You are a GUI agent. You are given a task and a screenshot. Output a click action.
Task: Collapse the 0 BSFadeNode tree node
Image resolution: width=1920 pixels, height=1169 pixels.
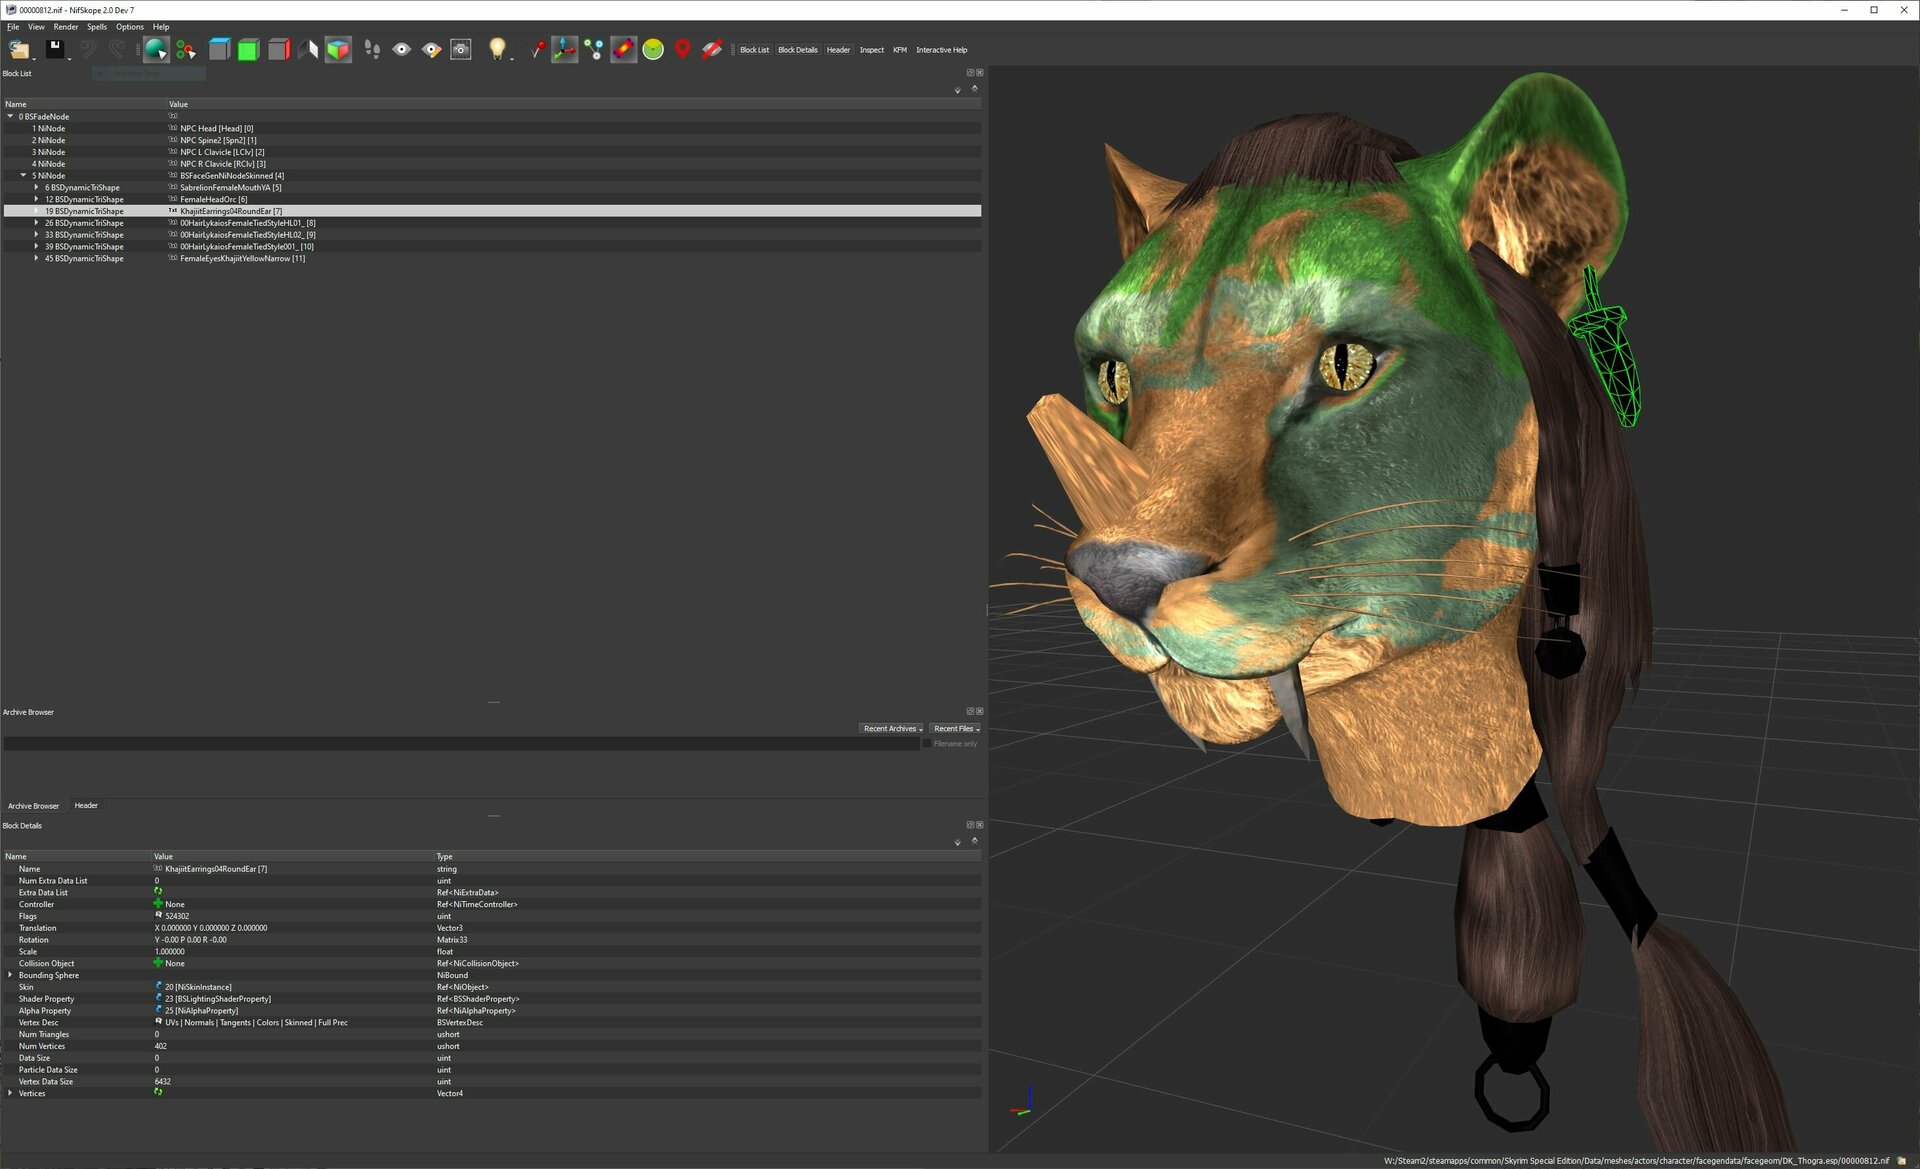click(x=11, y=116)
